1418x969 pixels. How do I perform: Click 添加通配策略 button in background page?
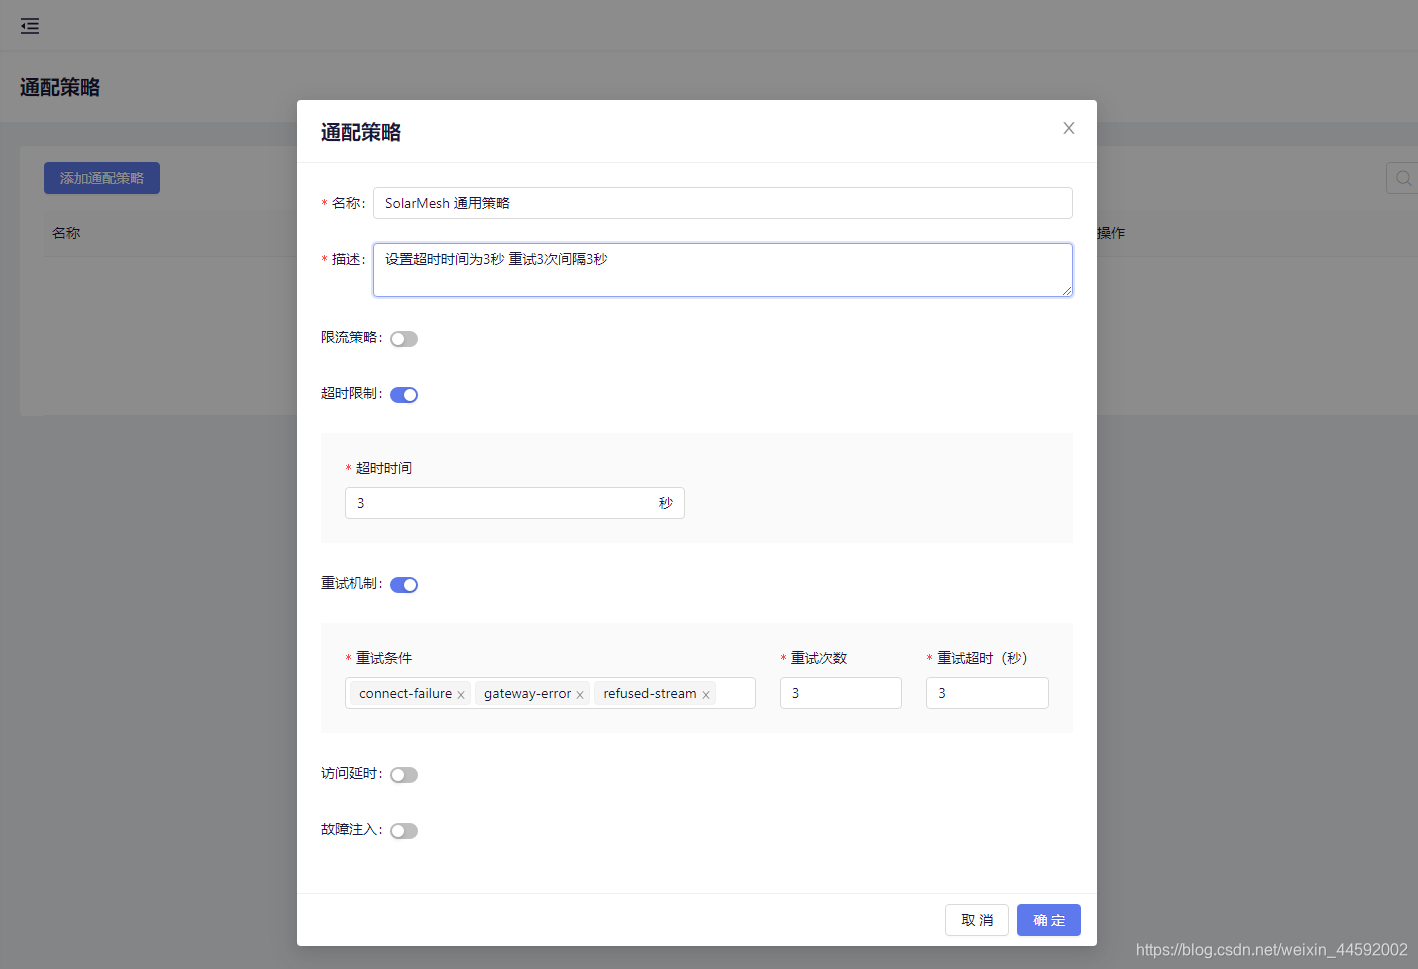click(102, 178)
